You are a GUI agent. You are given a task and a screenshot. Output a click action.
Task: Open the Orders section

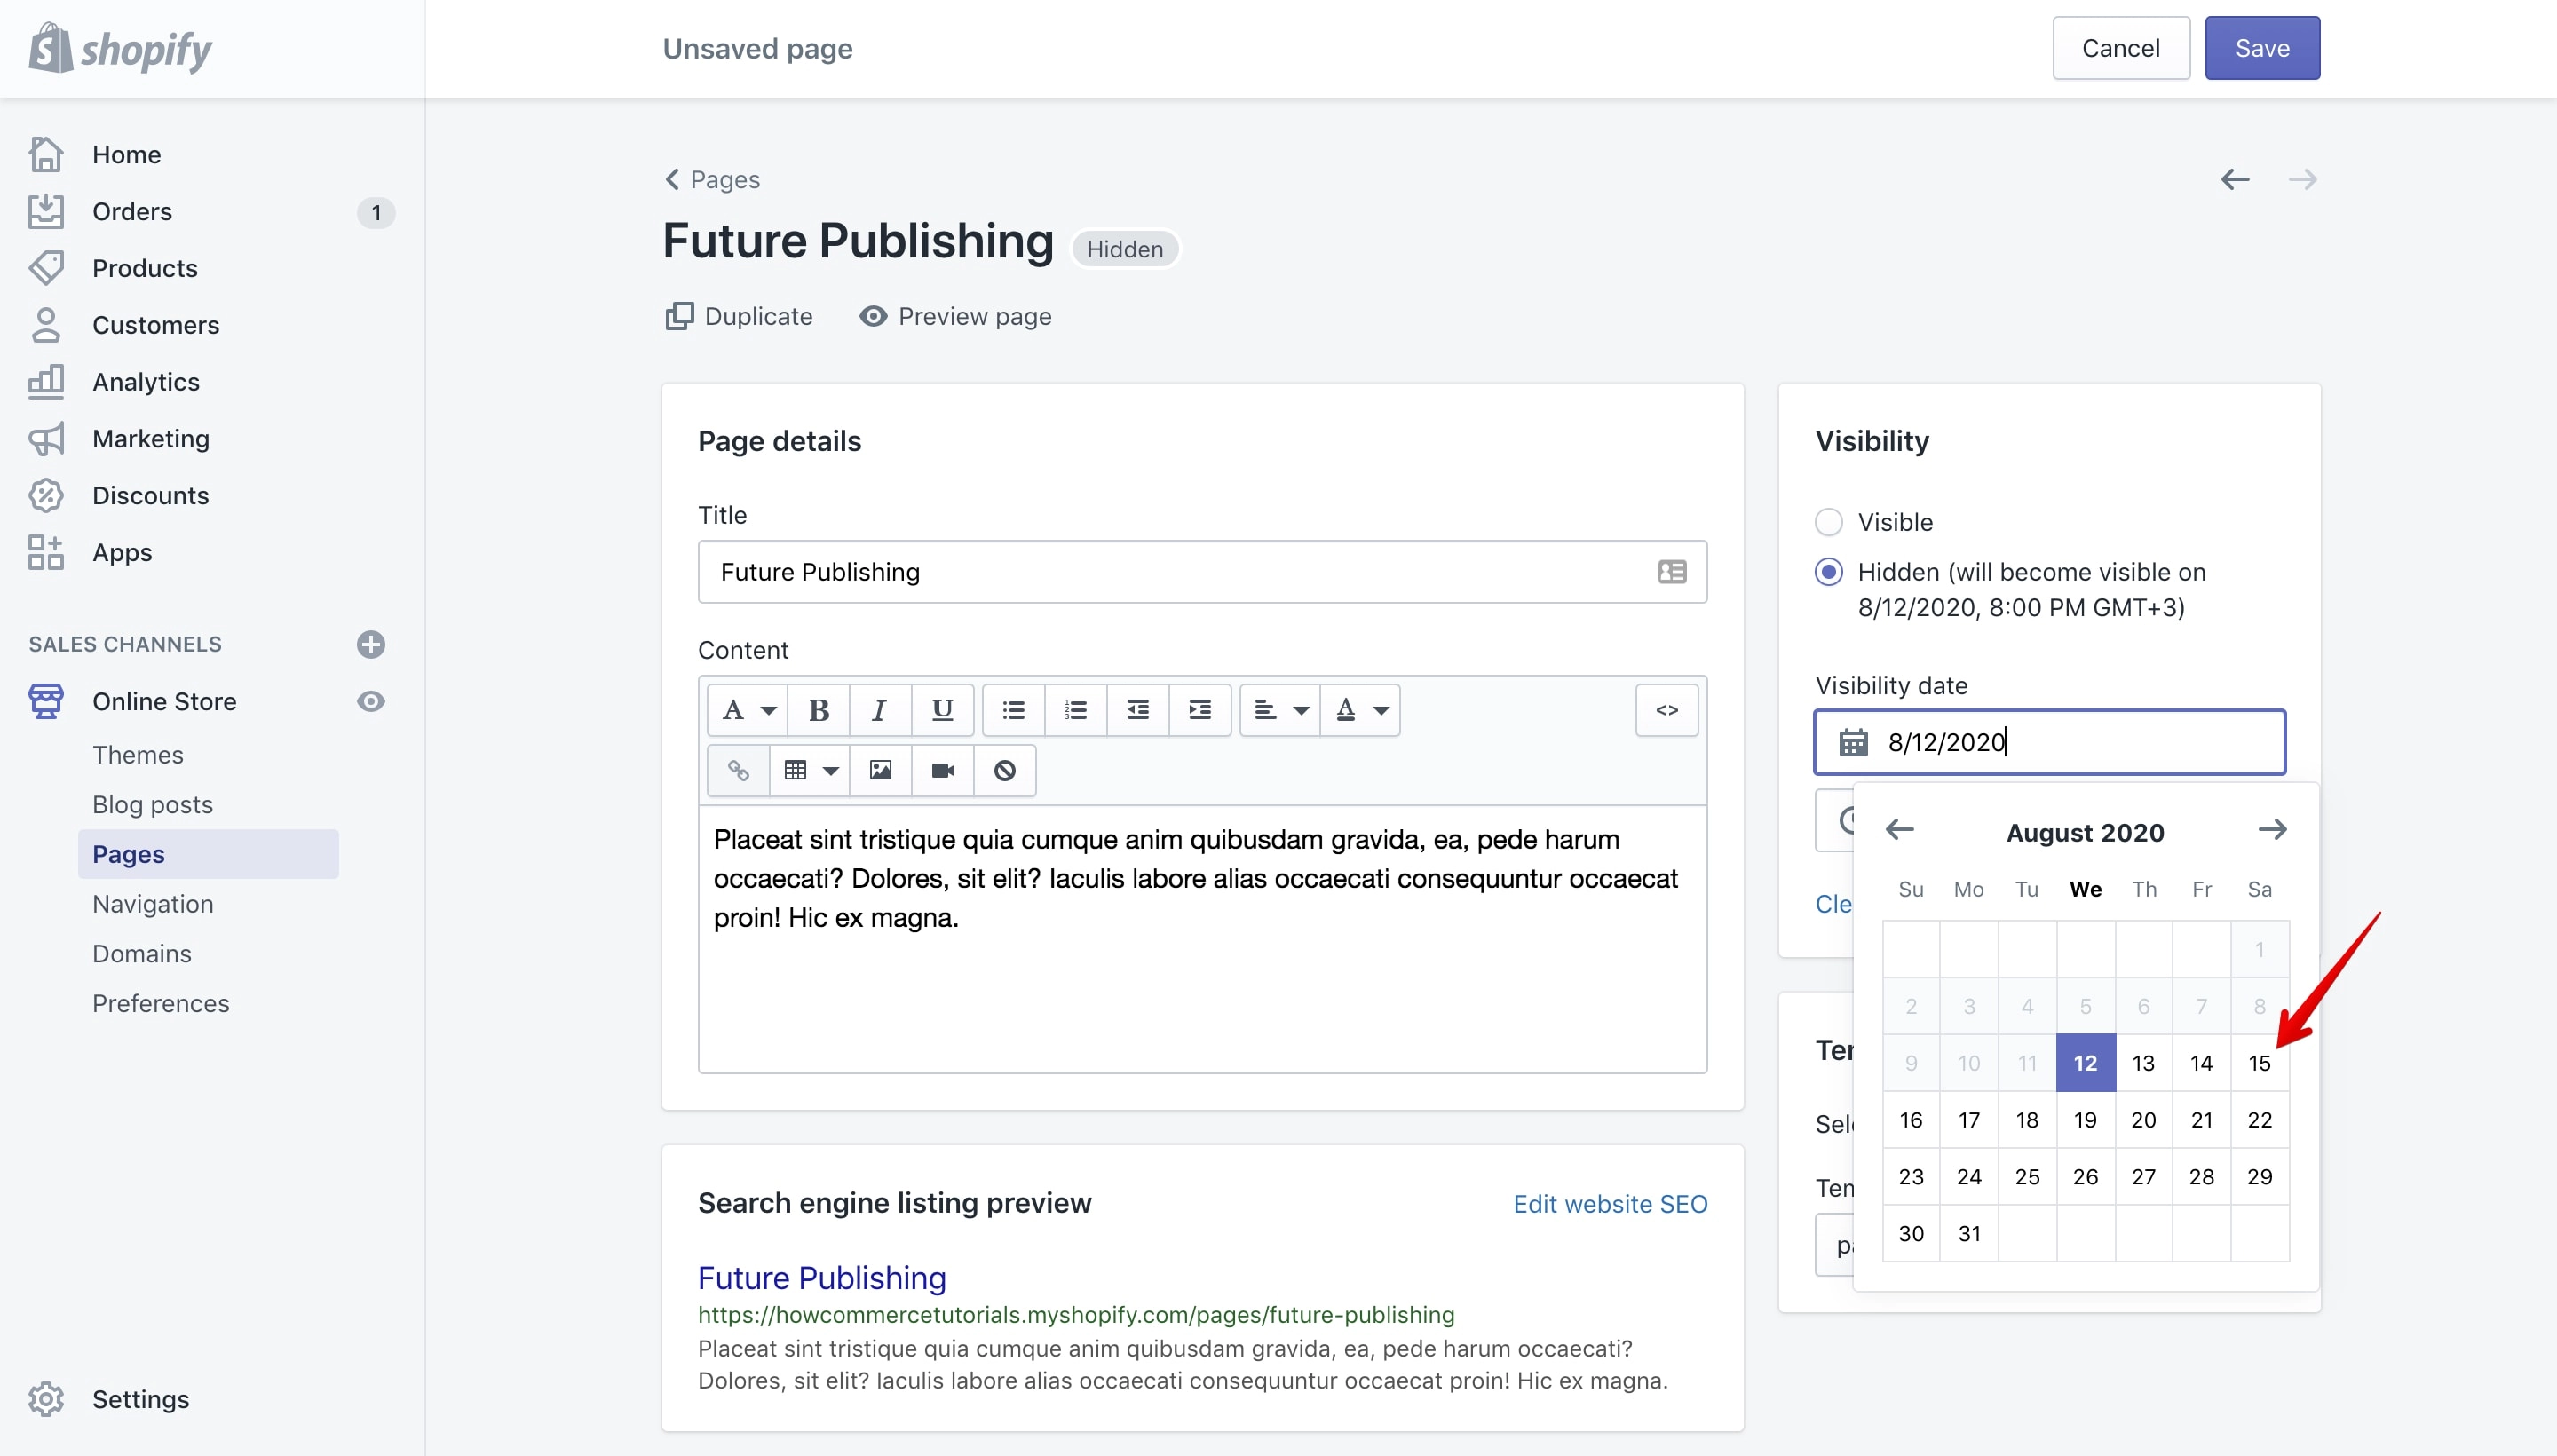pos(132,211)
